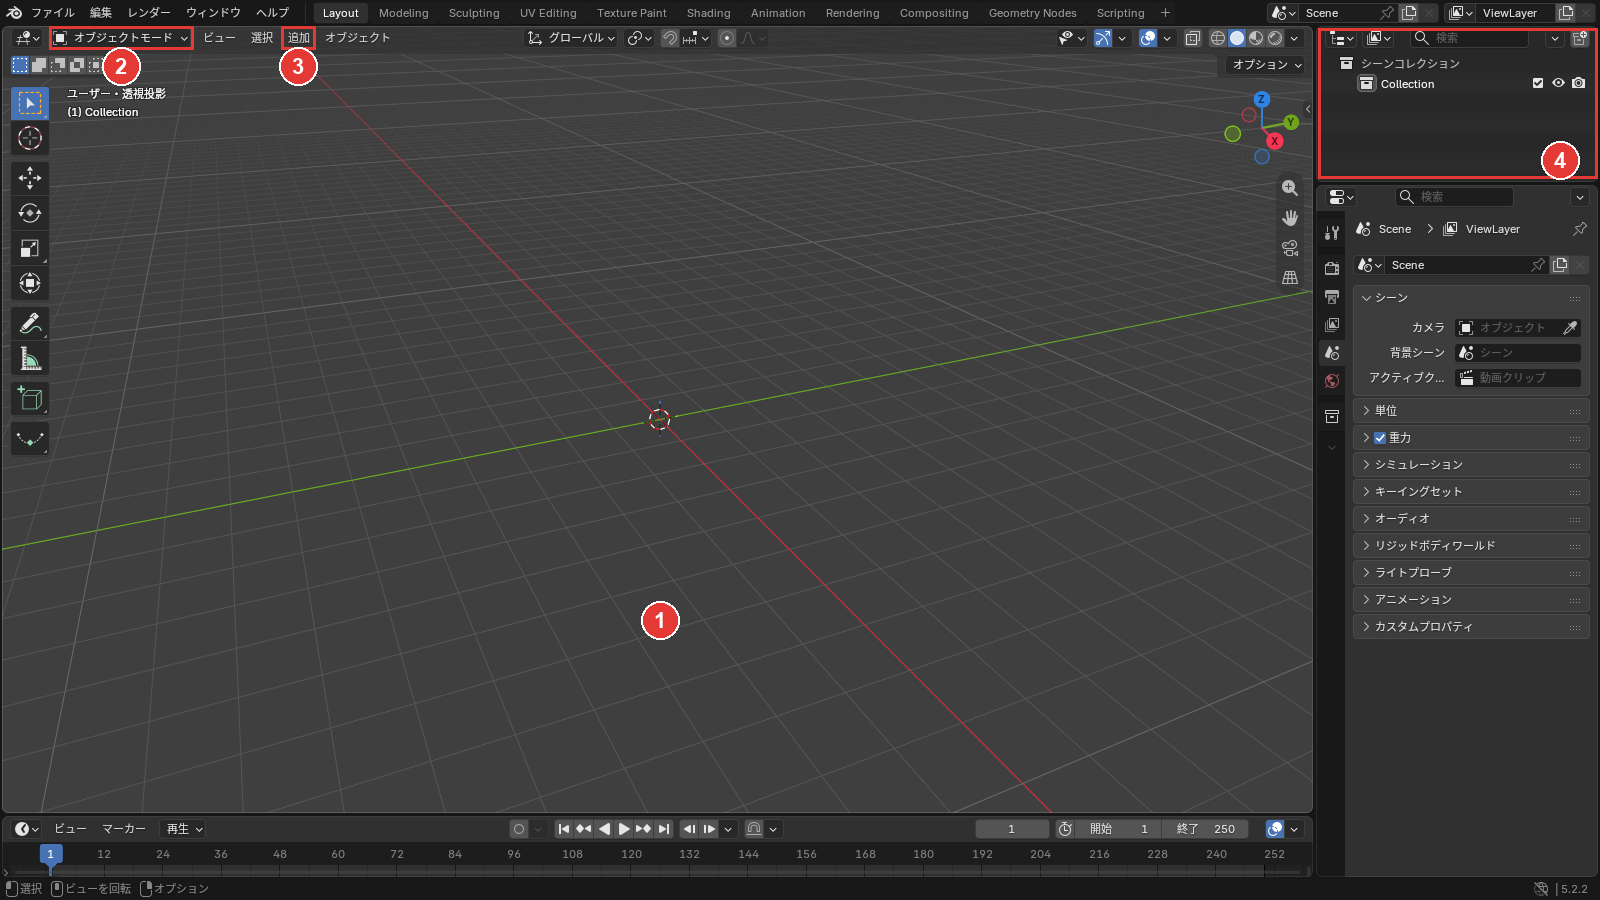Jump to the timeline end button
This screenshot has width=1600, height=900.
pyautogui.click(x=664, y=829)
